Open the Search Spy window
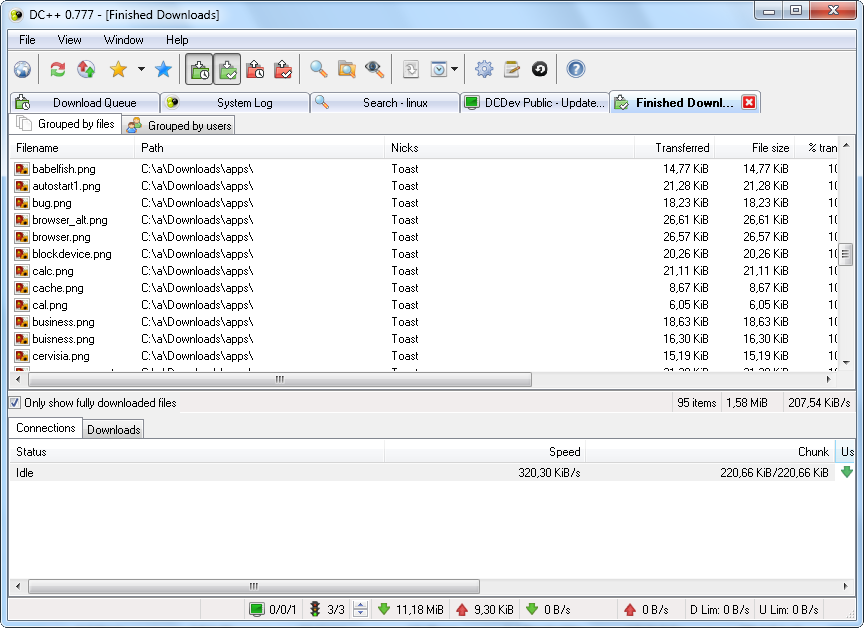864x628 pixels. pos(374,69)
